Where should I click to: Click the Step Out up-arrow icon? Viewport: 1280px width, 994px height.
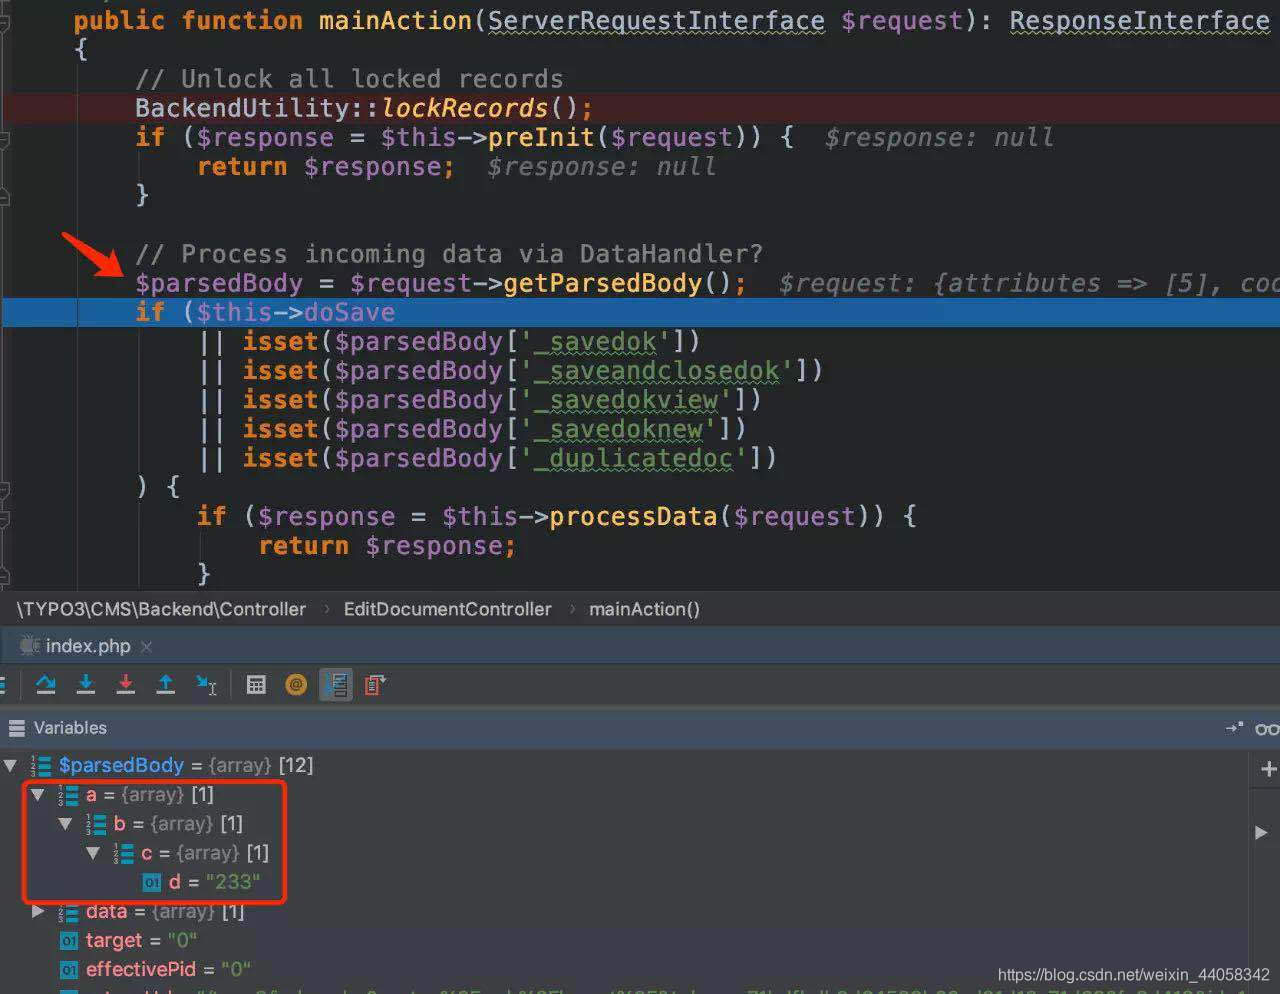pyautogui.click(x=166, y=684)
